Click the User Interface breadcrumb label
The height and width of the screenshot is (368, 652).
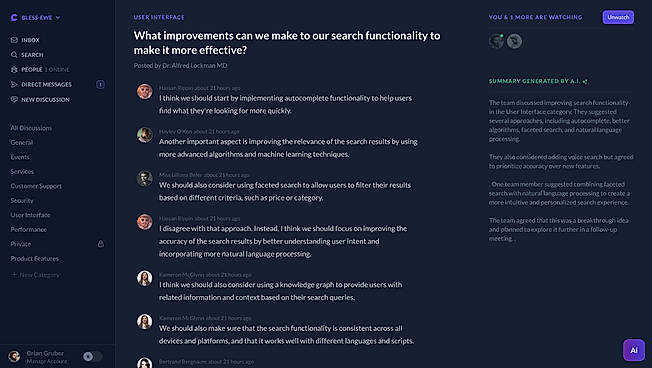(x=159, y=17)
